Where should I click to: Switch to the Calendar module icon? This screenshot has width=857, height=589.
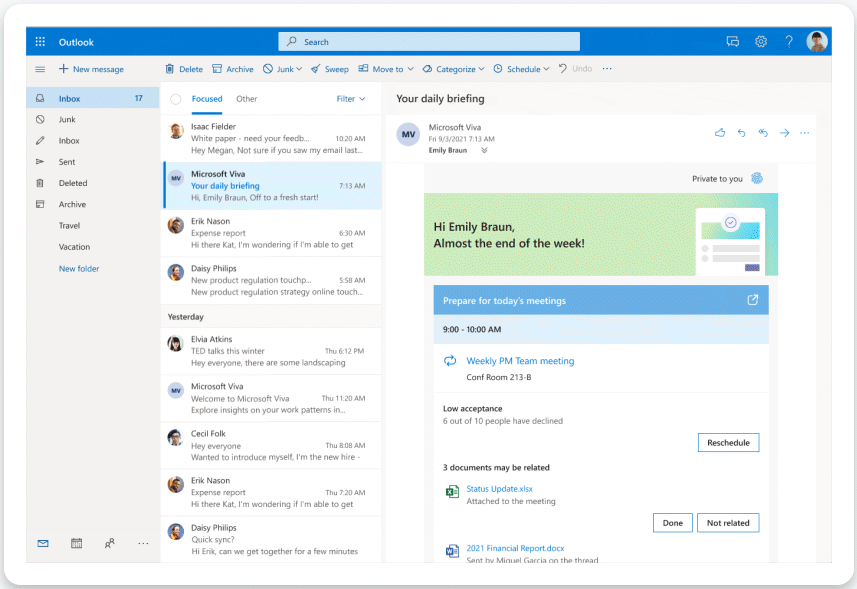coord(77,543)
